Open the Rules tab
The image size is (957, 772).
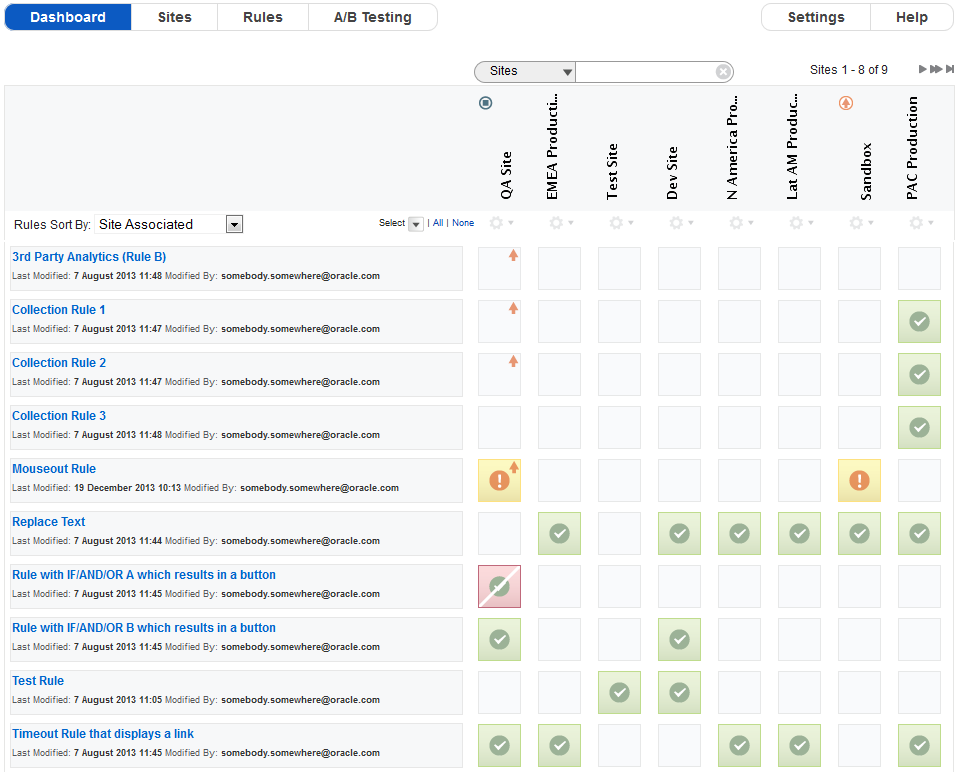pyautogui.click(x=262, y=17)
